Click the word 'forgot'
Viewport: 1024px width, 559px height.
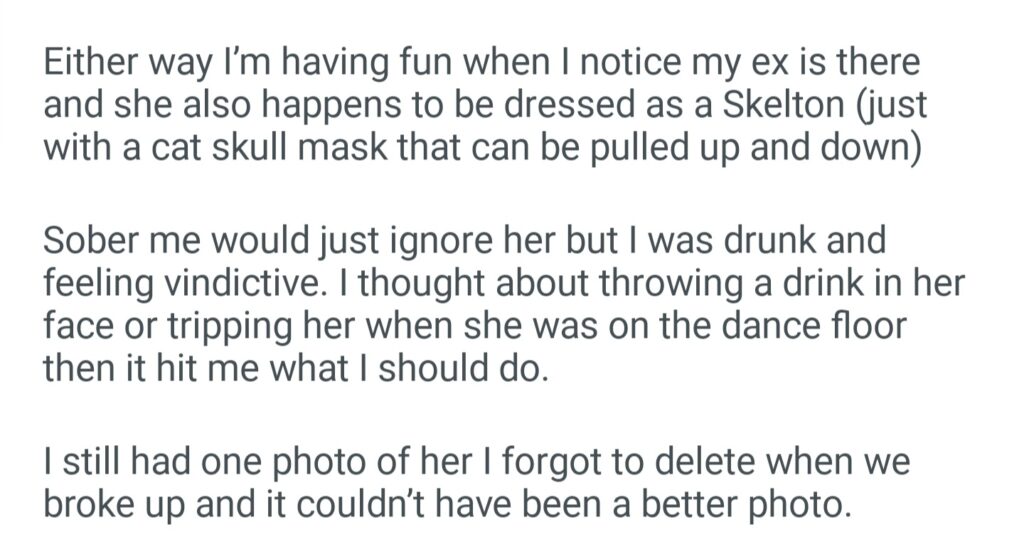pyautogui.click(x=544, y=463)
